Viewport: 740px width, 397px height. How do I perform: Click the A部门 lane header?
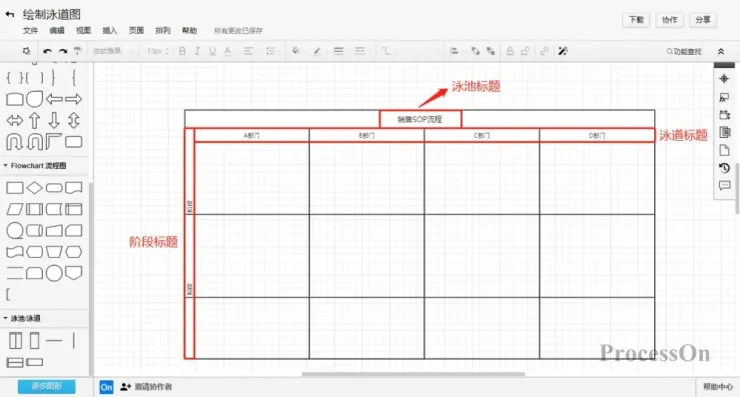(x=252, y=135)
